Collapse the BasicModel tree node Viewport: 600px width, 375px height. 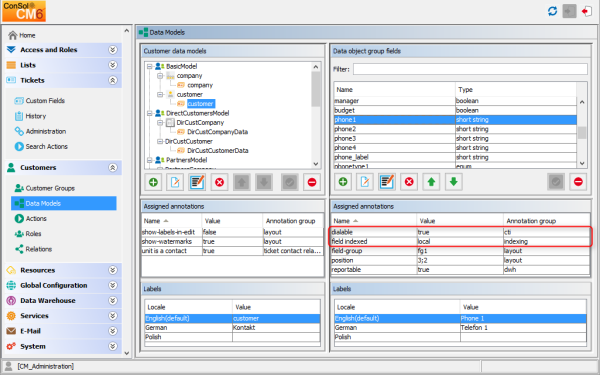(150, 66)
